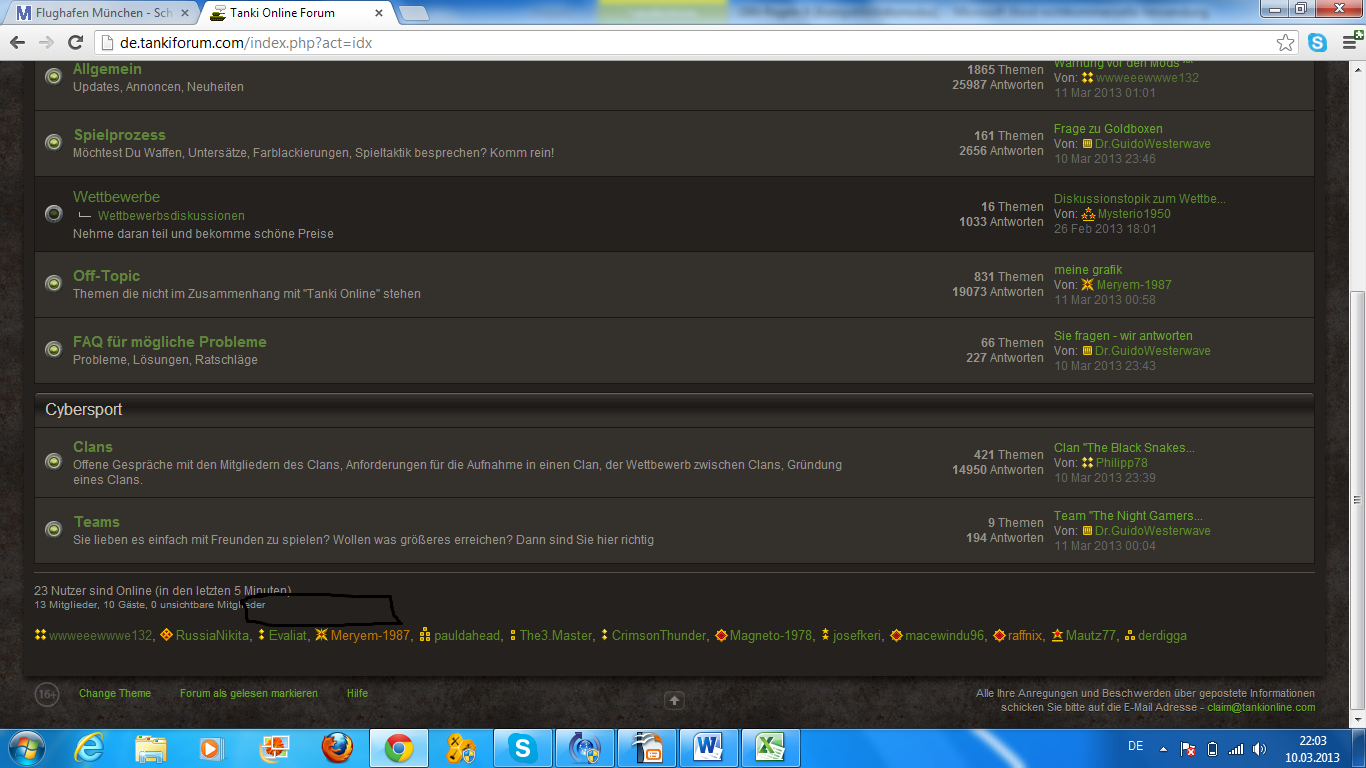
Task: Open the Wettbewerbsdiskussionen subforum
Action: coord(171,216)
